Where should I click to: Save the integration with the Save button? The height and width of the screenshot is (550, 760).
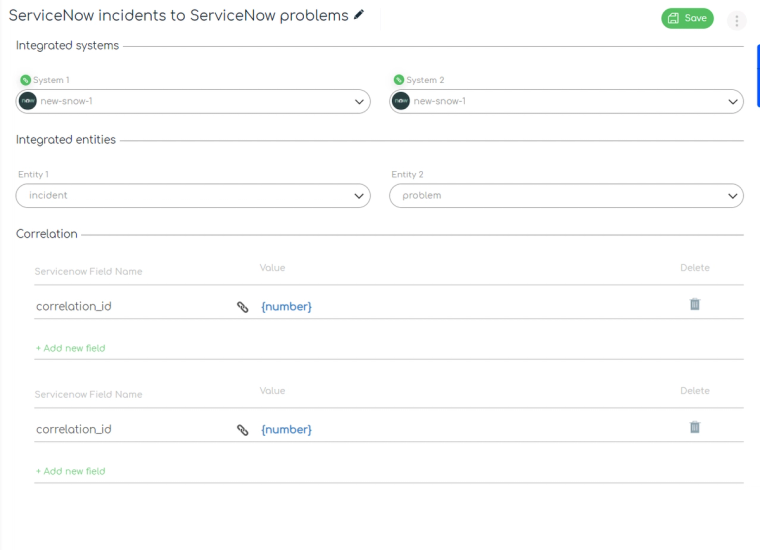687,18
